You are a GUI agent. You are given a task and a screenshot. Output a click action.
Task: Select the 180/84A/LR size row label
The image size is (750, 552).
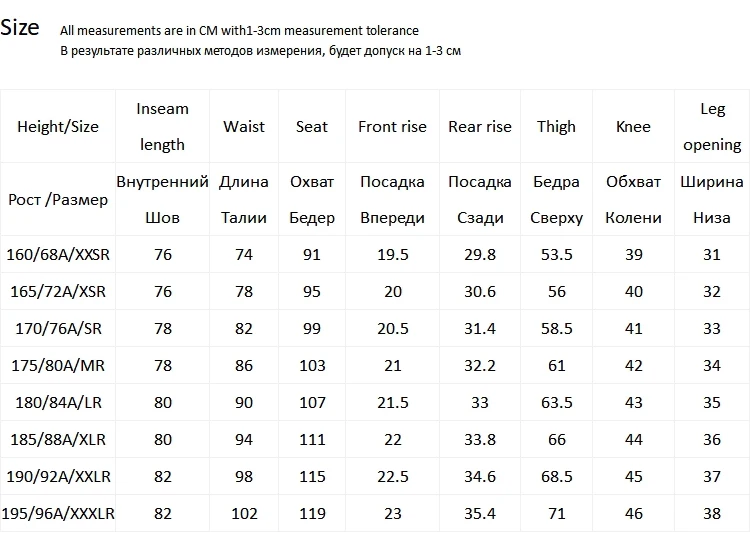click(x=58, y=403)
